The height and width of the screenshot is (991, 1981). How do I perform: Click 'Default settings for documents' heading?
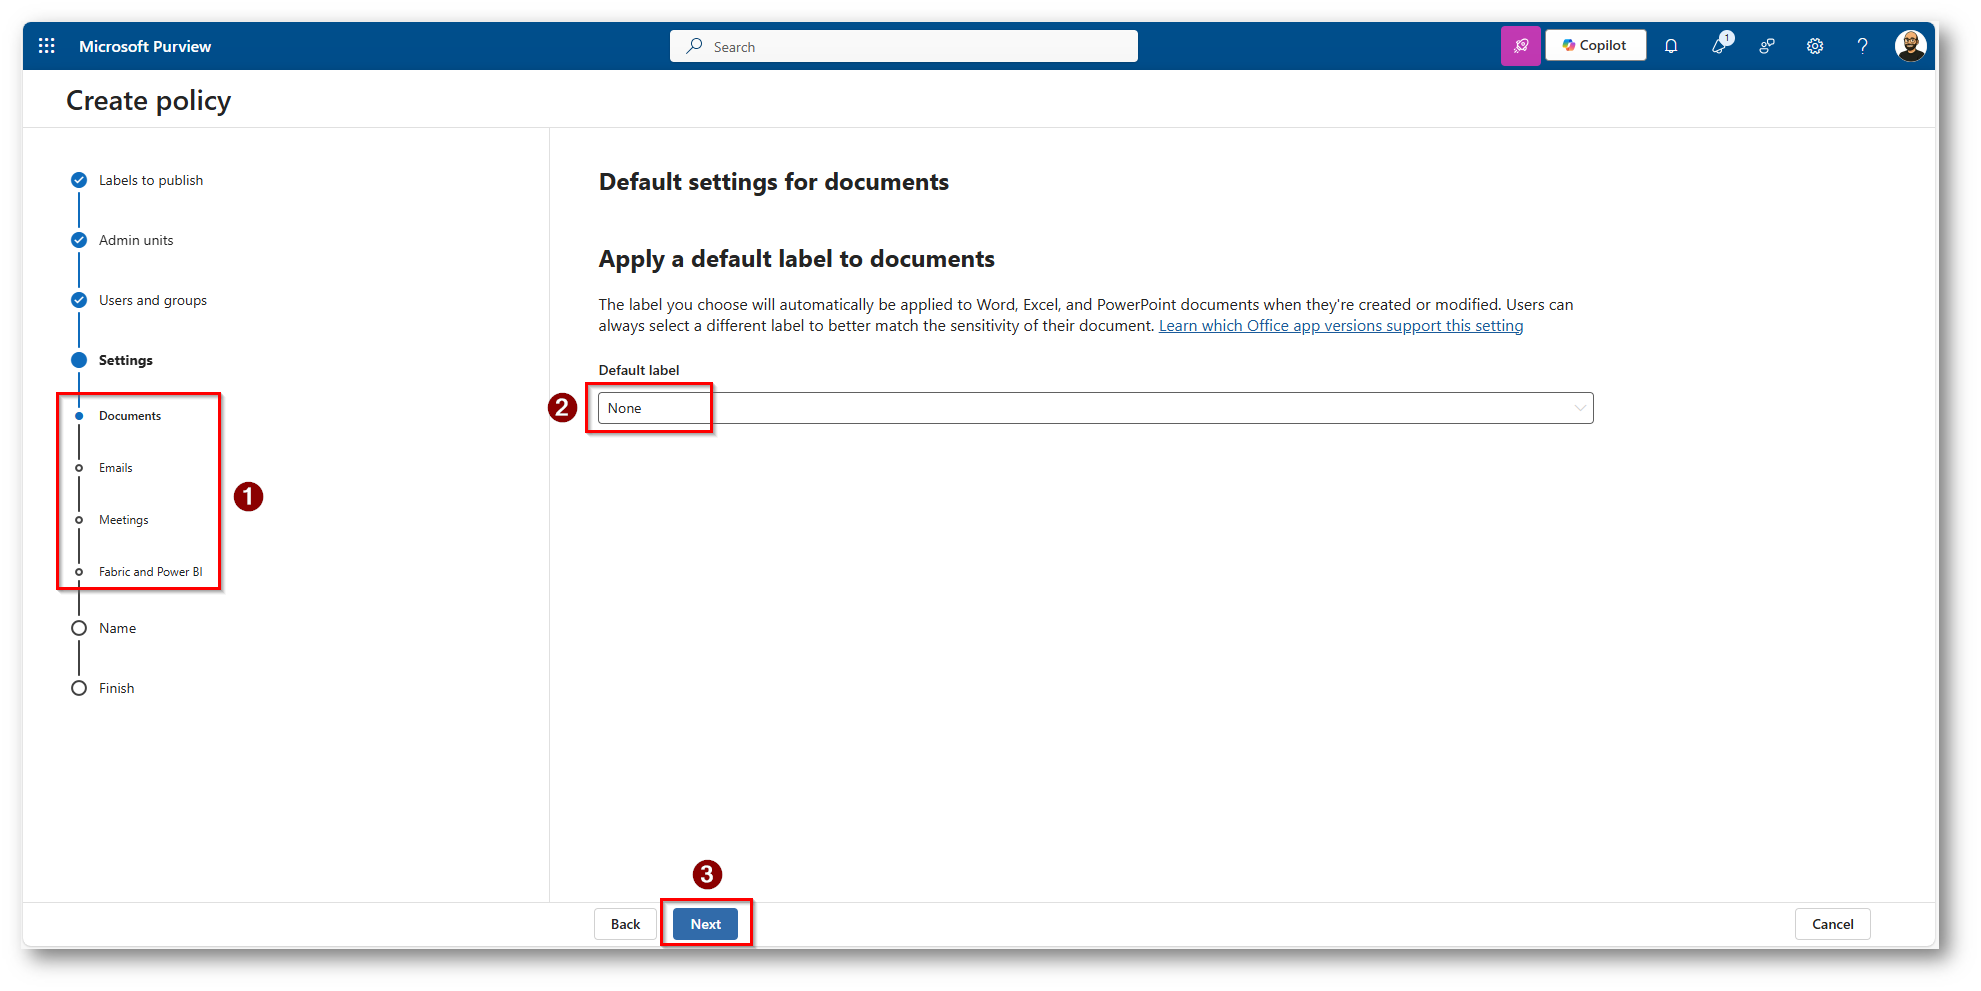[x=774, y=182]
